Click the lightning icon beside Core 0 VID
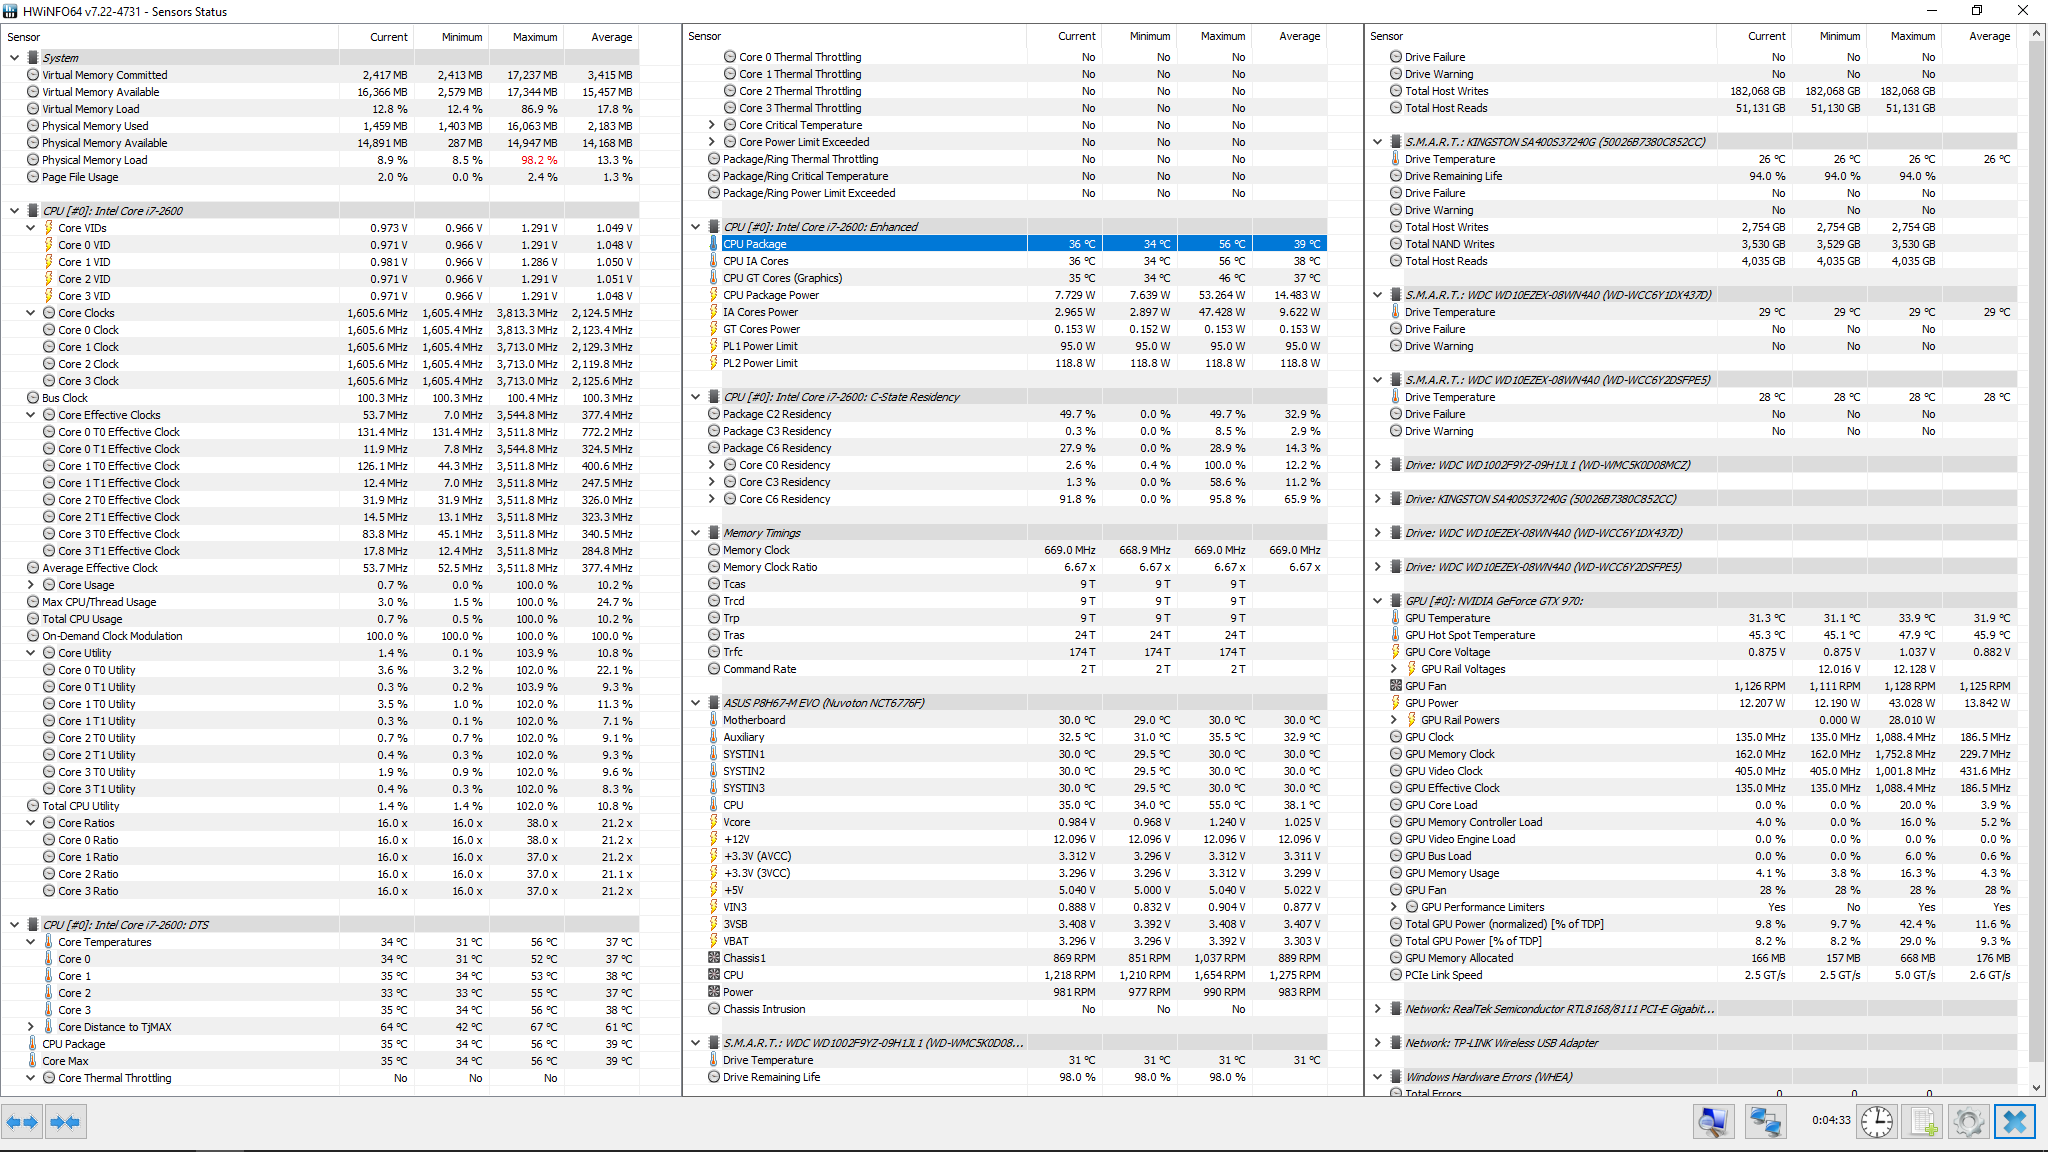This screenshot has width=2048, height=1152. (49, 245)
